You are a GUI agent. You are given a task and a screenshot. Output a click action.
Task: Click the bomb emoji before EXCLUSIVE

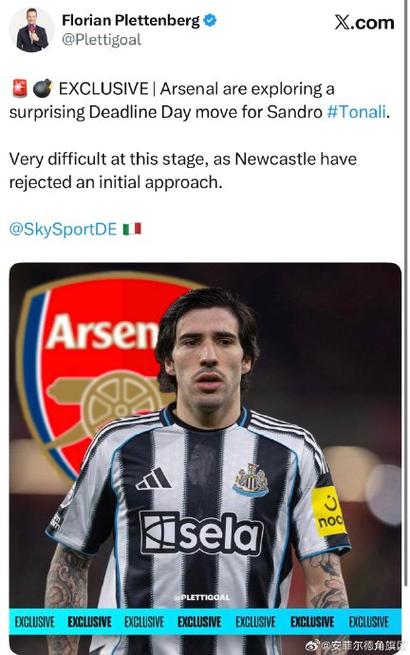(x=42, y=88)
